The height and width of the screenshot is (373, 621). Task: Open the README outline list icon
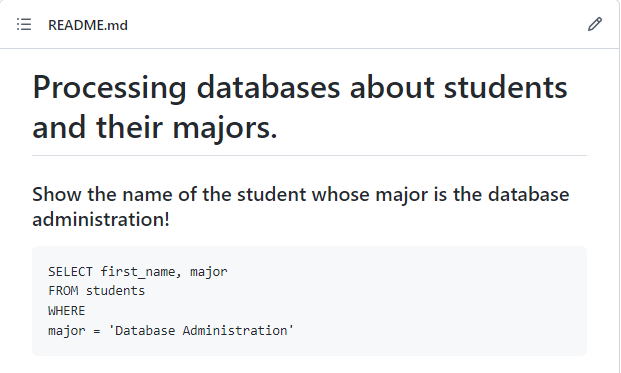tap(24, 25)
